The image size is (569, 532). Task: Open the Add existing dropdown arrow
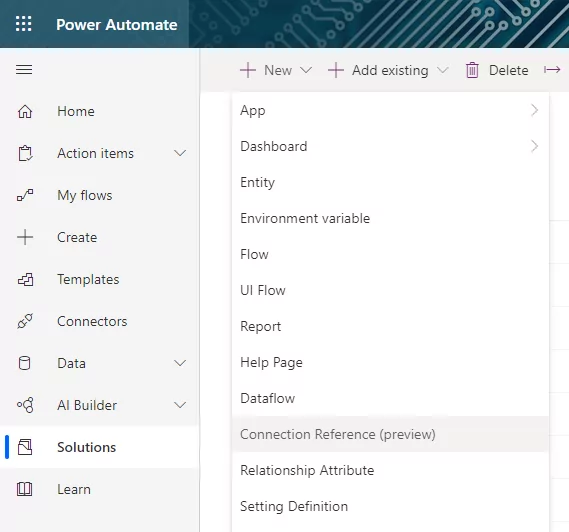(x=443, y=70)
